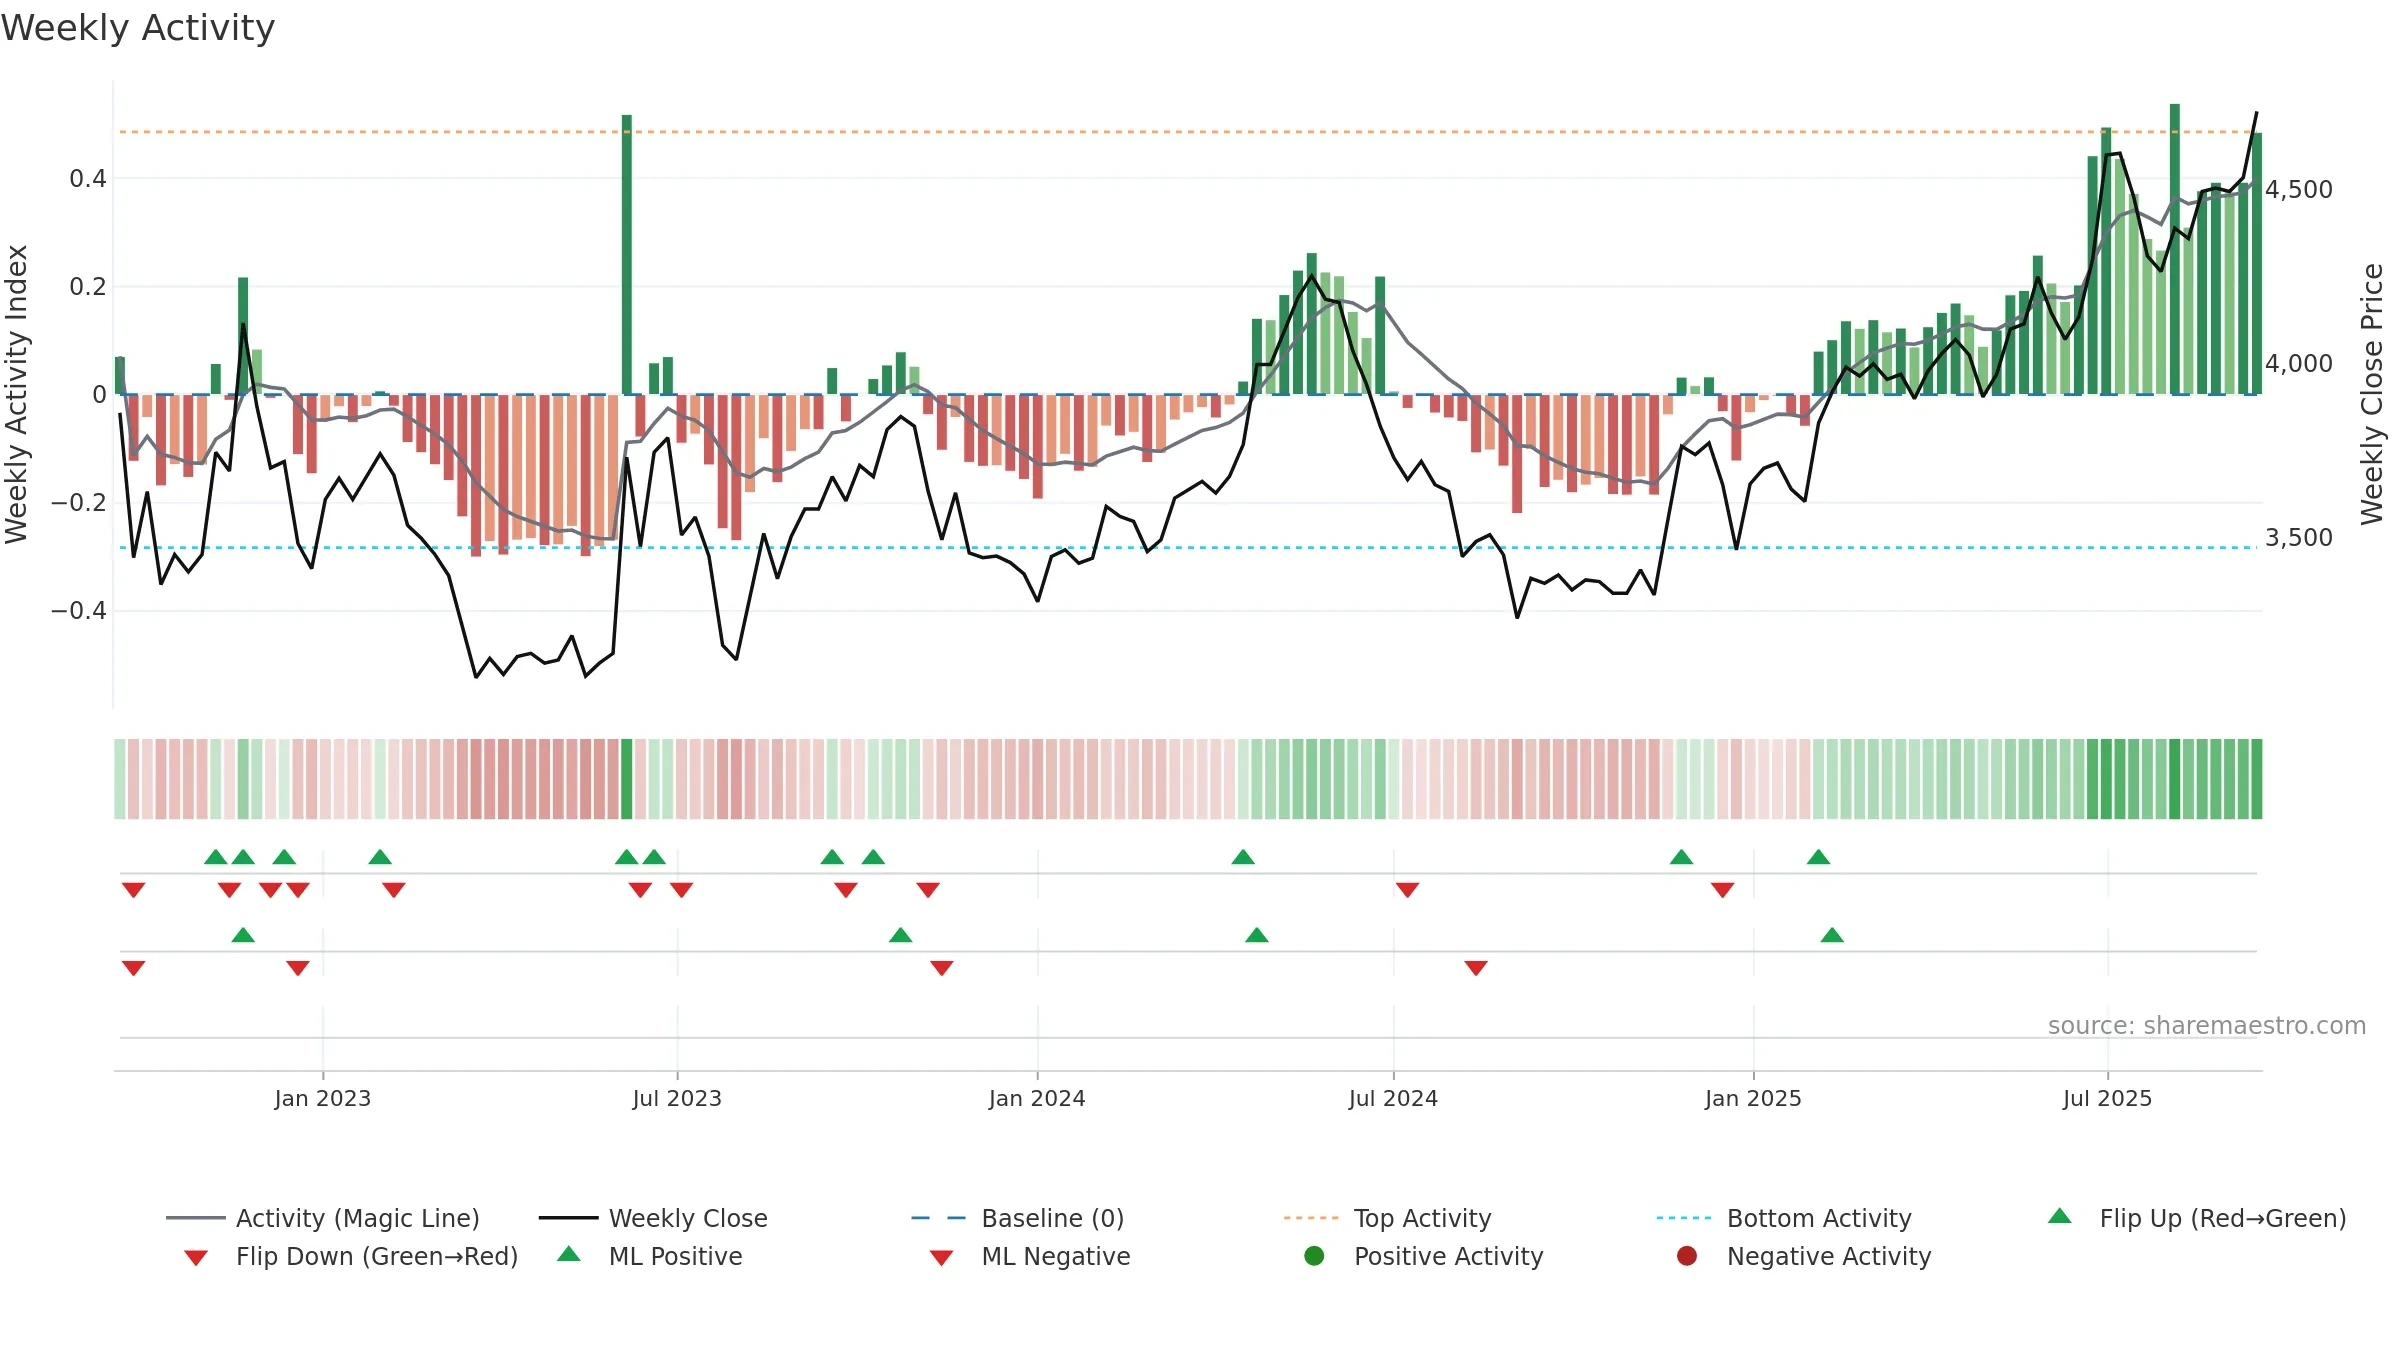The image size is (2400, 1350).
Task: Click the 3,500 price axis label
Action: click(x=2299, y=537)
